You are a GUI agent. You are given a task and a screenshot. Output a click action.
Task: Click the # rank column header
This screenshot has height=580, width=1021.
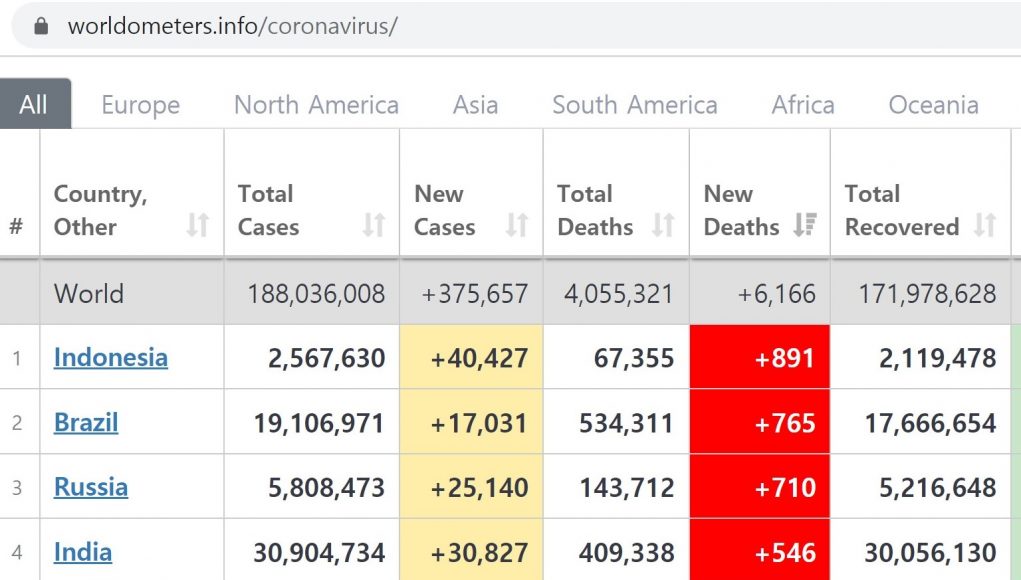(x=16, y=227)
